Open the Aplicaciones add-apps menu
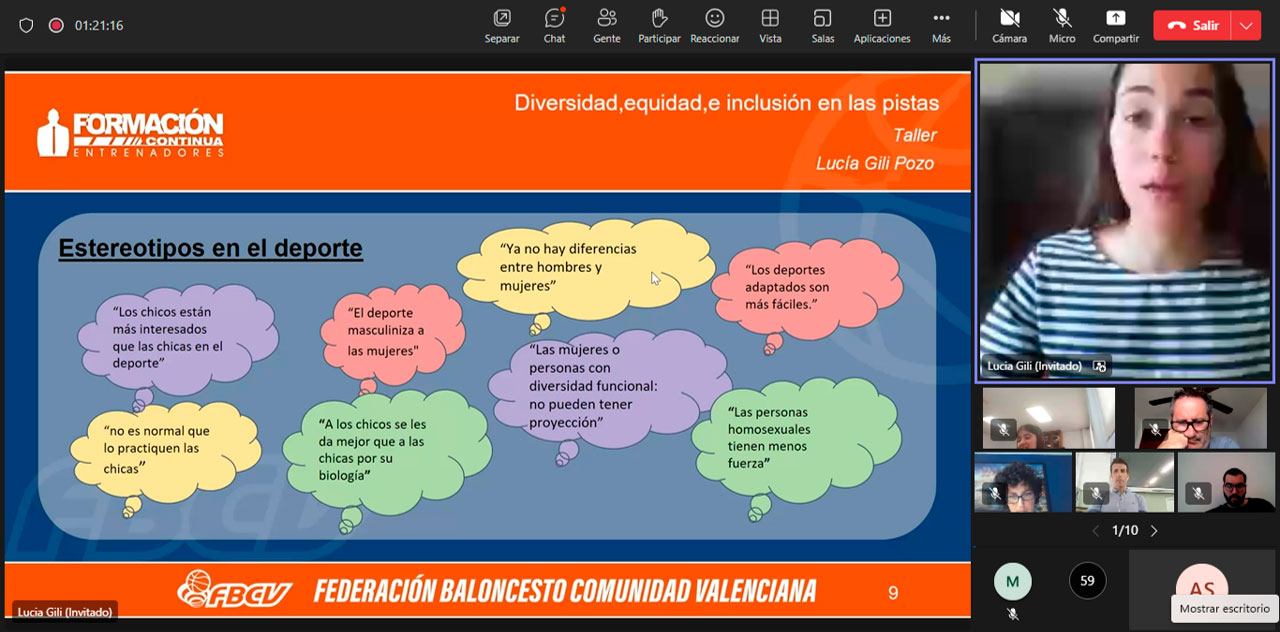This screenshot has width=1280, height=632. (x=882, y=26)
